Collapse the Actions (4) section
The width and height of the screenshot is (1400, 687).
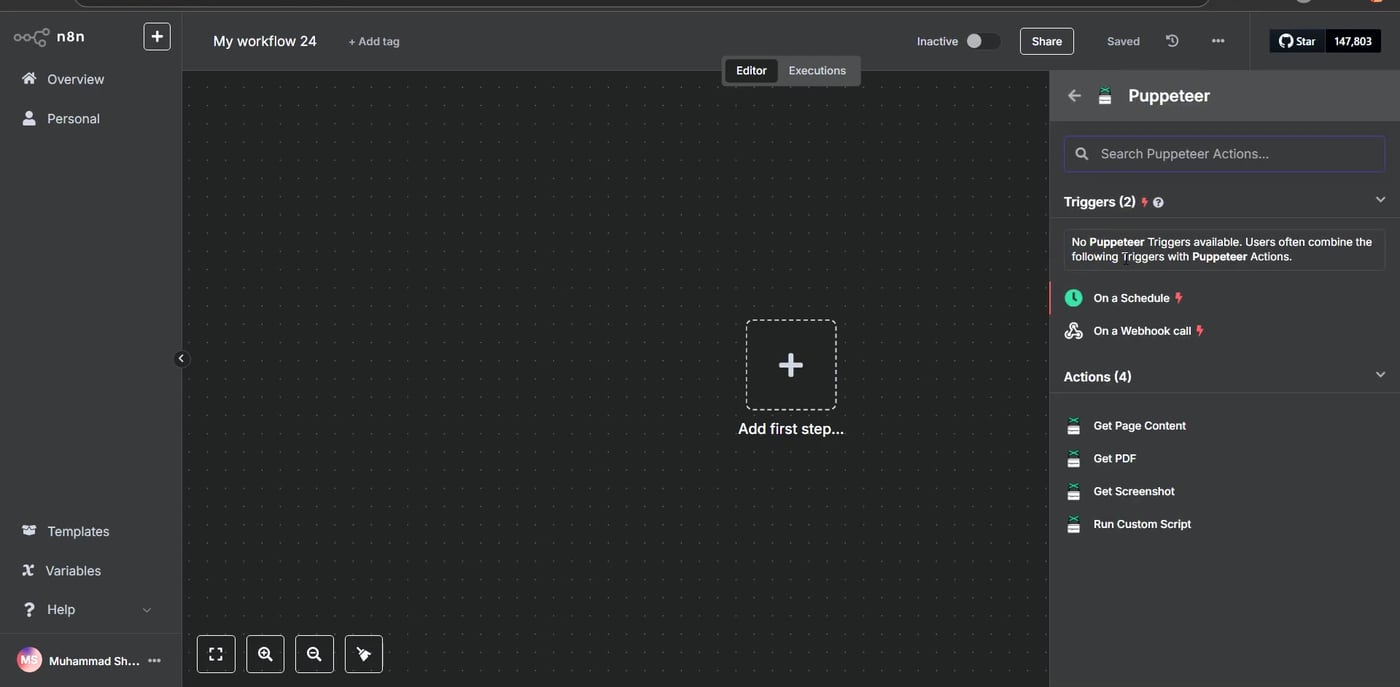1380,375
